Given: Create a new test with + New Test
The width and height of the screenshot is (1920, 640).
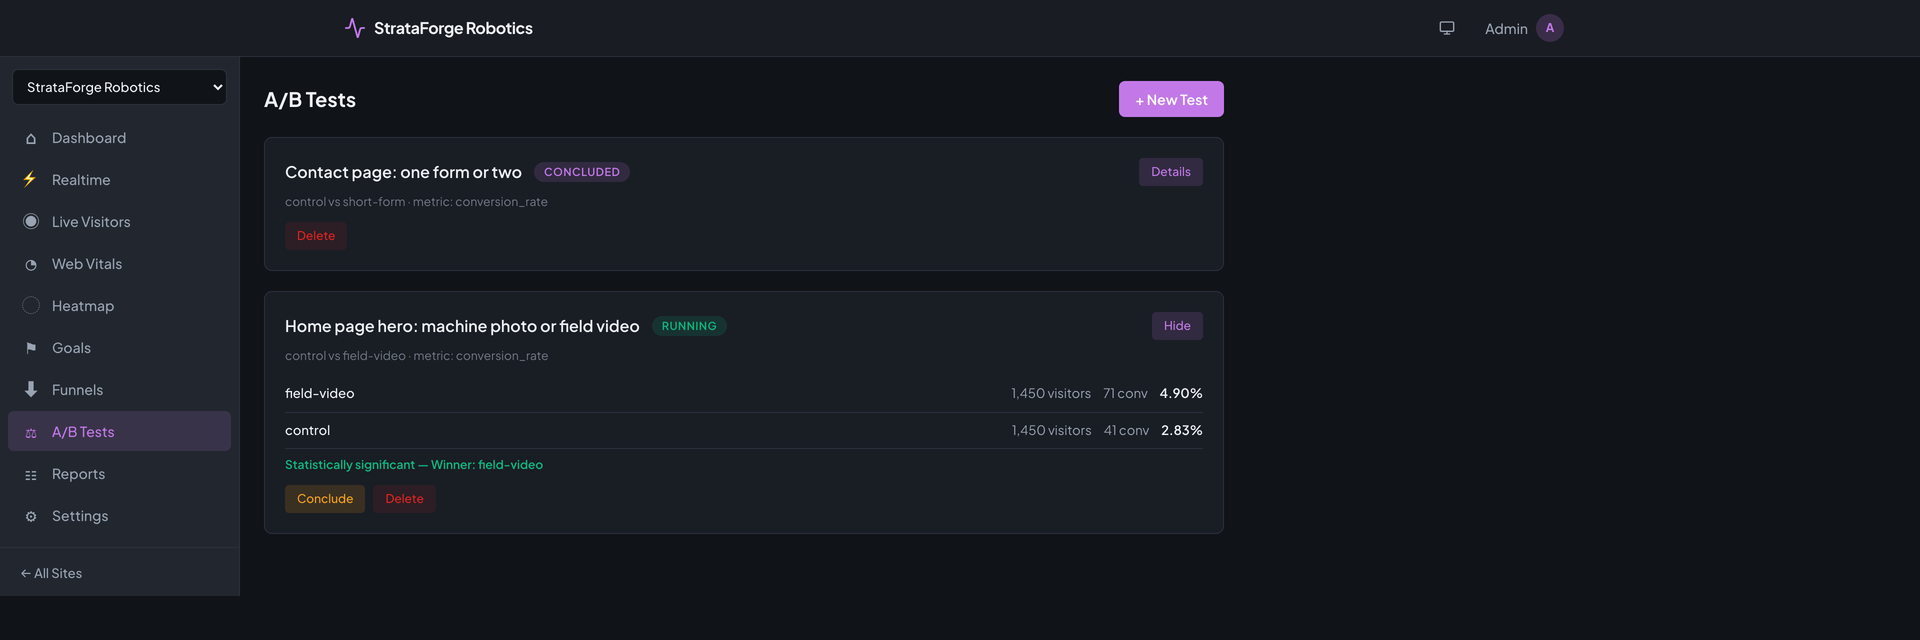Looking at the screenshot, I should 1171,99.
